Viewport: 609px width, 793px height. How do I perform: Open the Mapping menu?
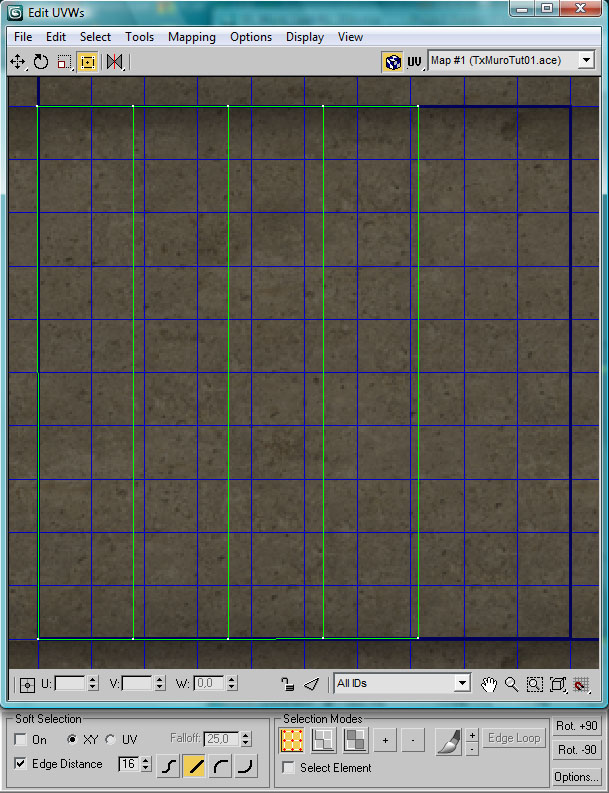click(191, 37)
